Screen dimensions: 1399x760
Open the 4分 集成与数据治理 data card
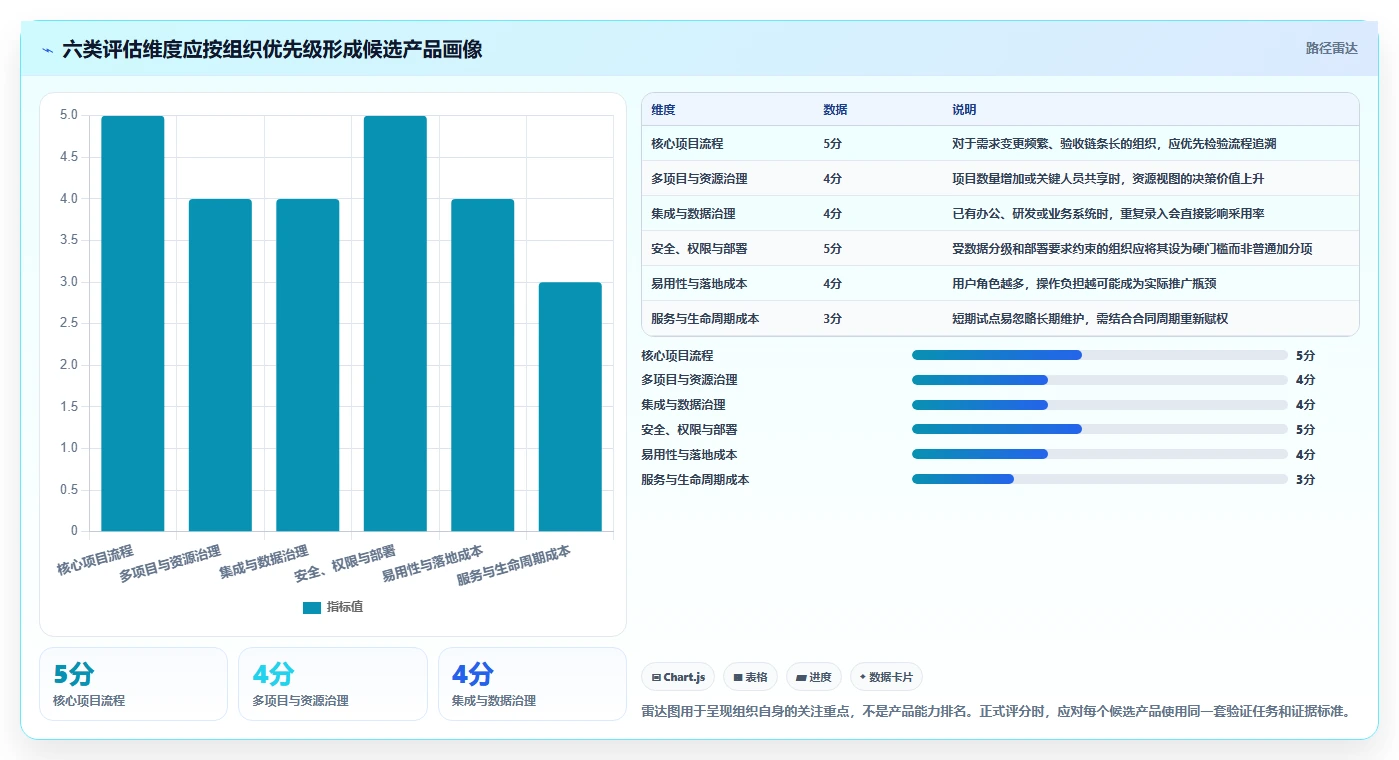point(532,684)
